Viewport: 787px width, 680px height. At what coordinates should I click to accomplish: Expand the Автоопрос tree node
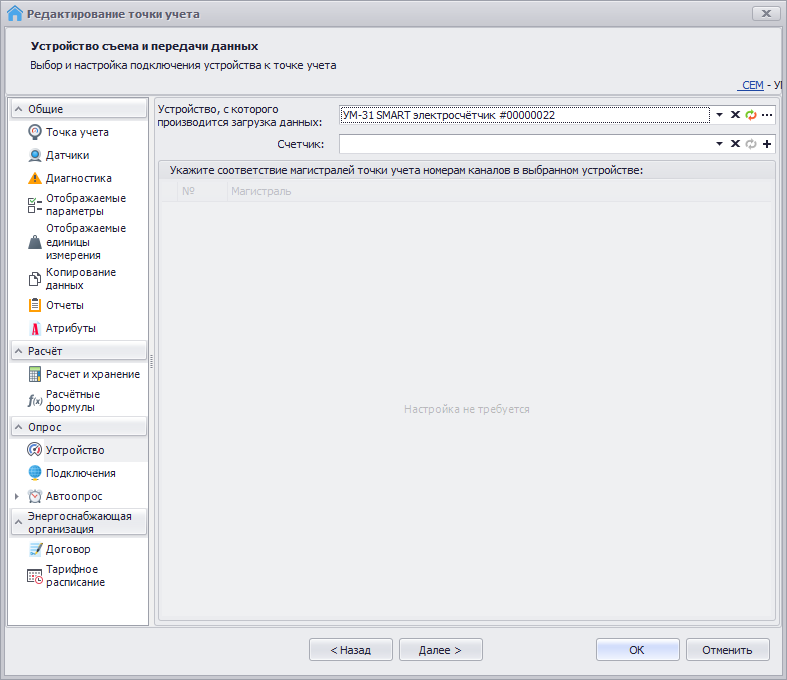[16, 496]
